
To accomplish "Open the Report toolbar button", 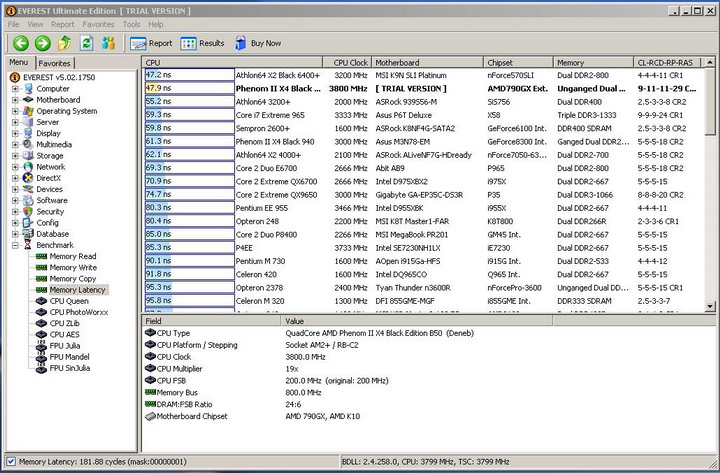I will (151, 43).
